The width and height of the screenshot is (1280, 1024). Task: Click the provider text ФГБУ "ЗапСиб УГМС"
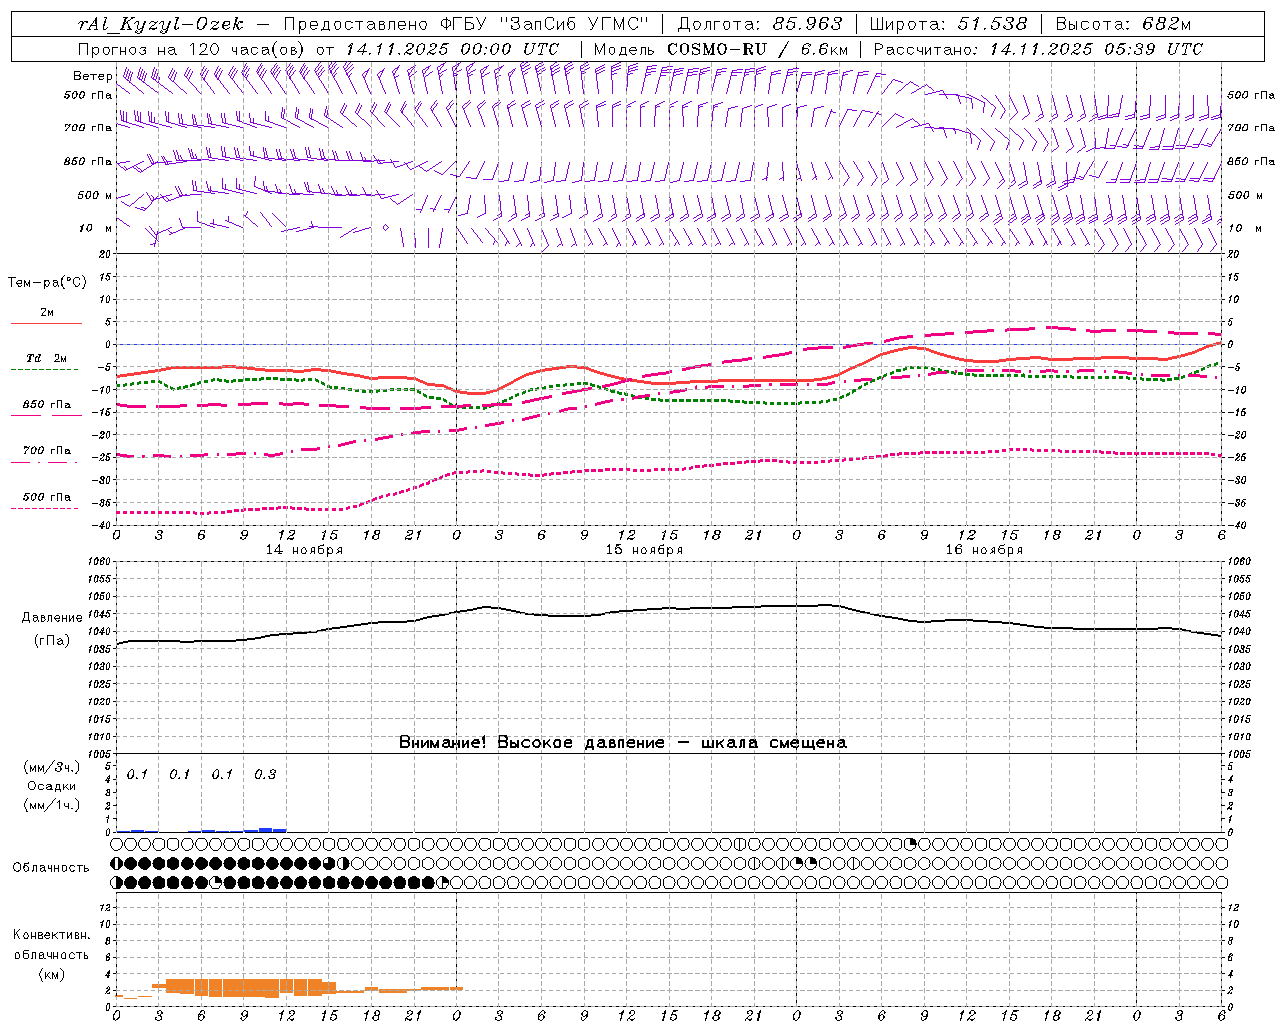coord(545,24)
